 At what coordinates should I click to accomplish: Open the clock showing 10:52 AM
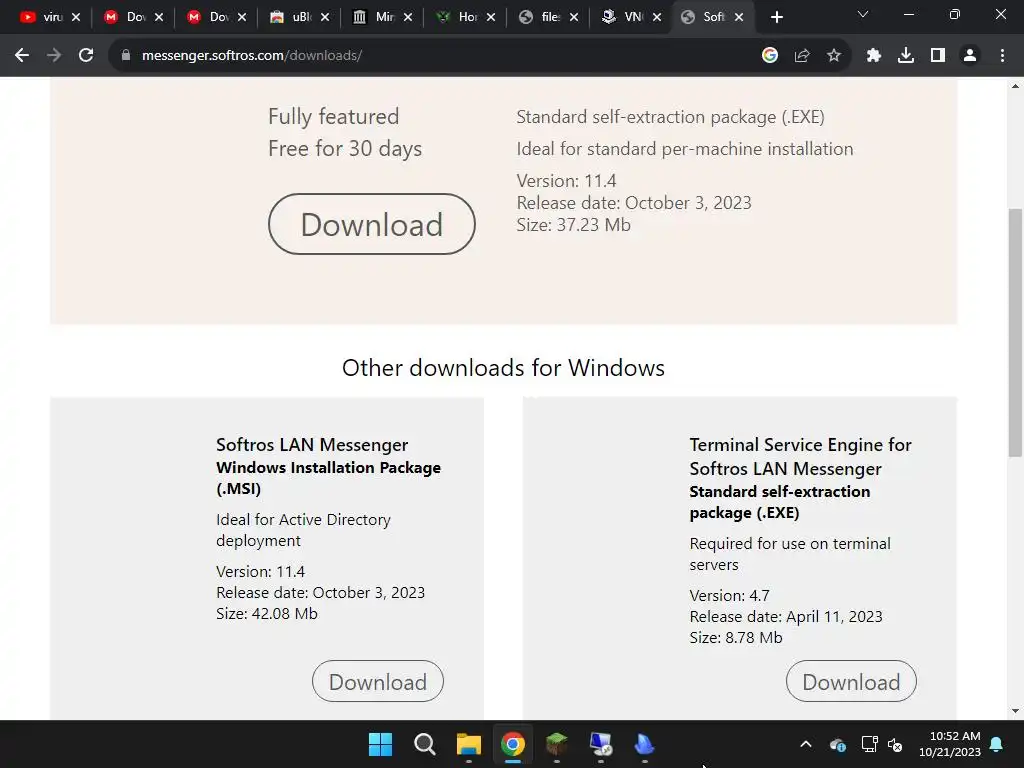coord(950,744)
